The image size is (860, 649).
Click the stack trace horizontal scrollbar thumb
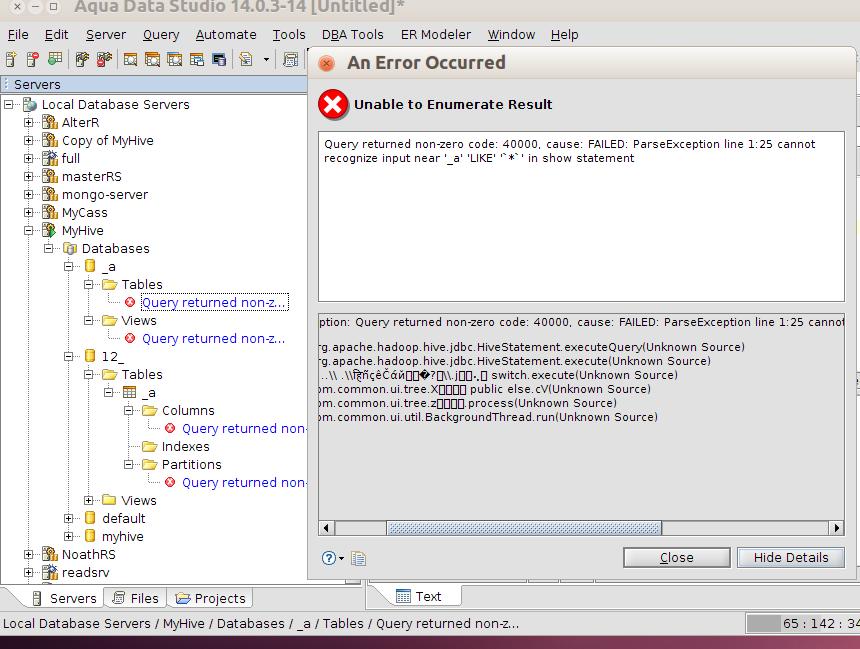point(524,528)
